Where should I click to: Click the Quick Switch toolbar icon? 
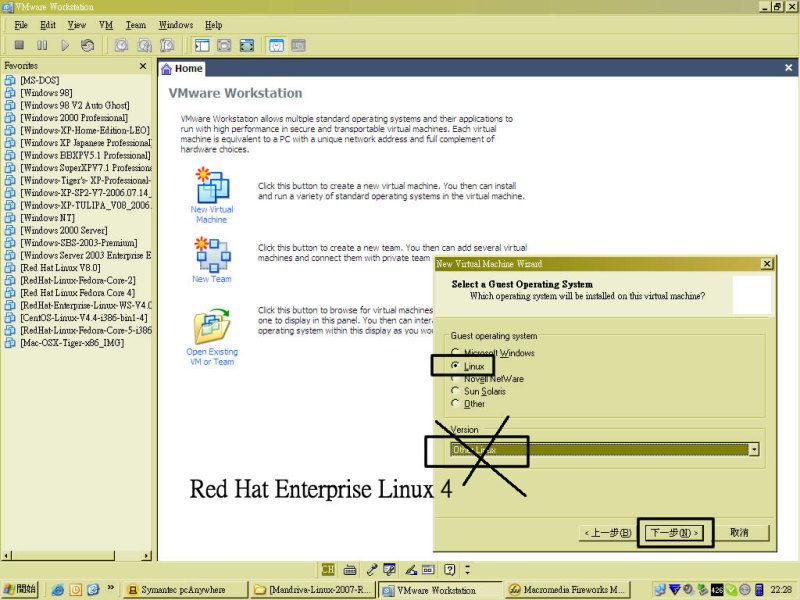(x=224, y=45)
